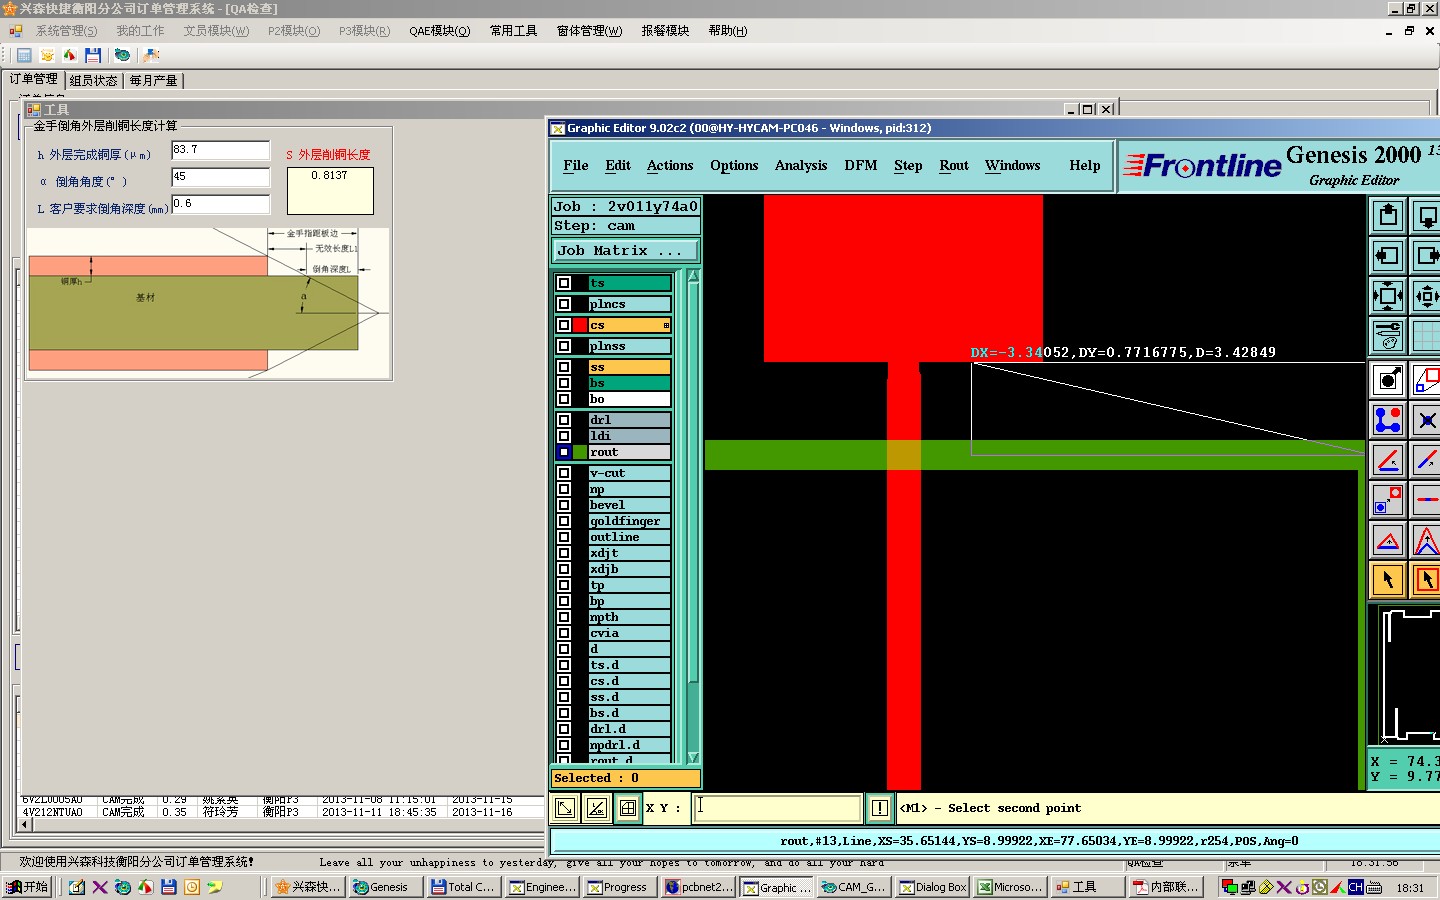The image size is (1440, 900).
Task: Click the X Y coordinate input field
Action: pyautogui.click(x=777, y=808)
